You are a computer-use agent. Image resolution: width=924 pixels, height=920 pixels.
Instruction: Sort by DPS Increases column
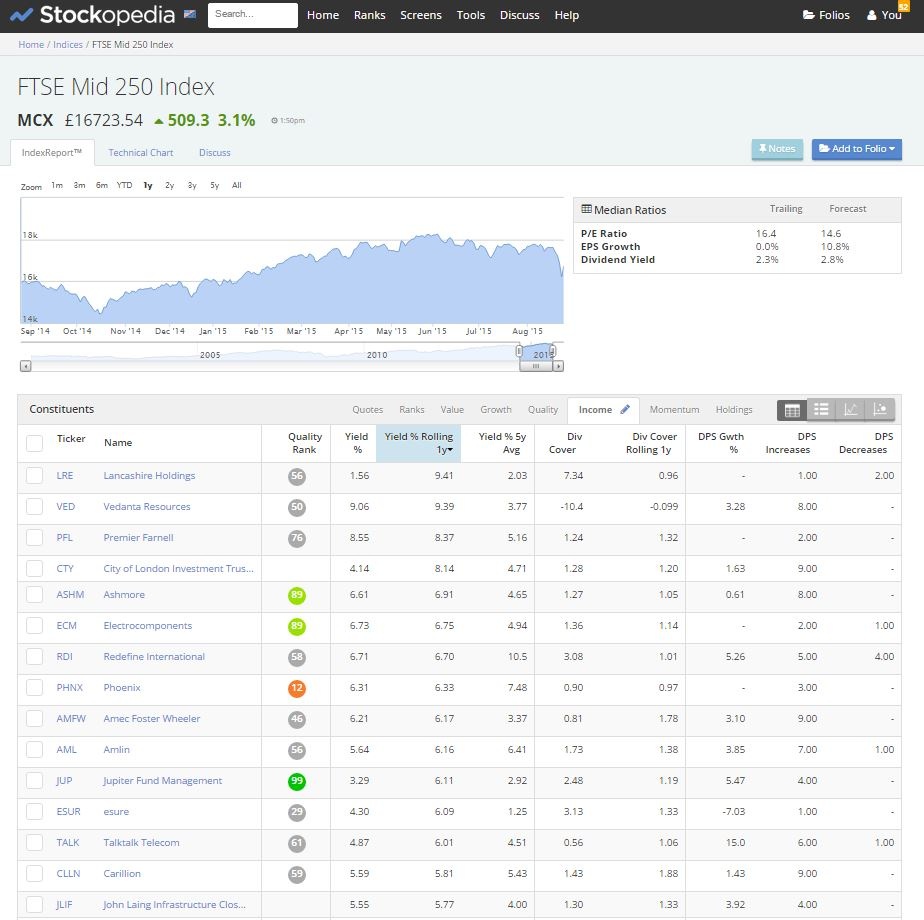click(x=790, y=443)
